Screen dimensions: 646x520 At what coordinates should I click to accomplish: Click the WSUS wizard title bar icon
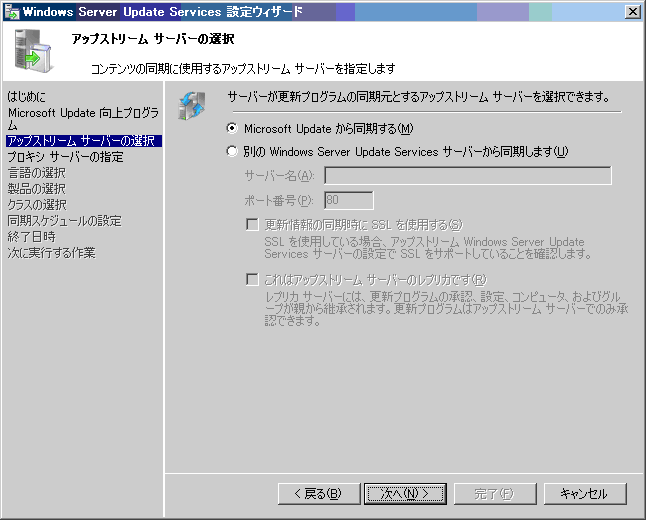[x=12, y=12]
